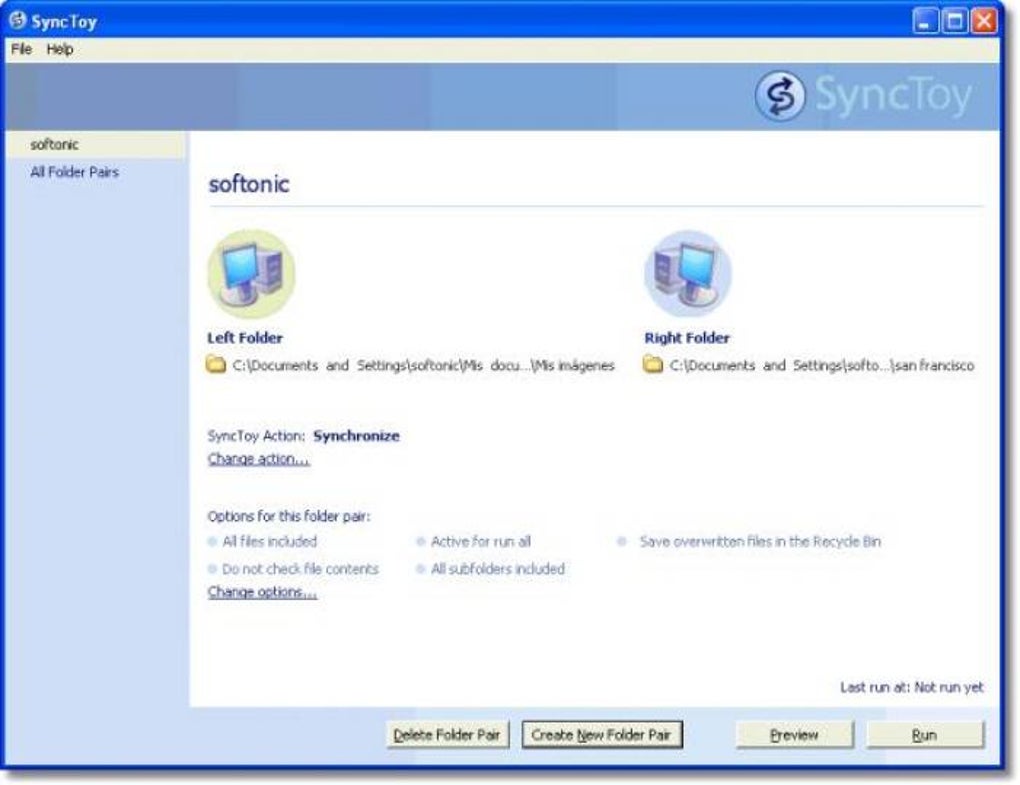Viewport: 1020px width, 785px height.
Task: Select the softonic folder pair in sidebar
Action: click(96, 144)
